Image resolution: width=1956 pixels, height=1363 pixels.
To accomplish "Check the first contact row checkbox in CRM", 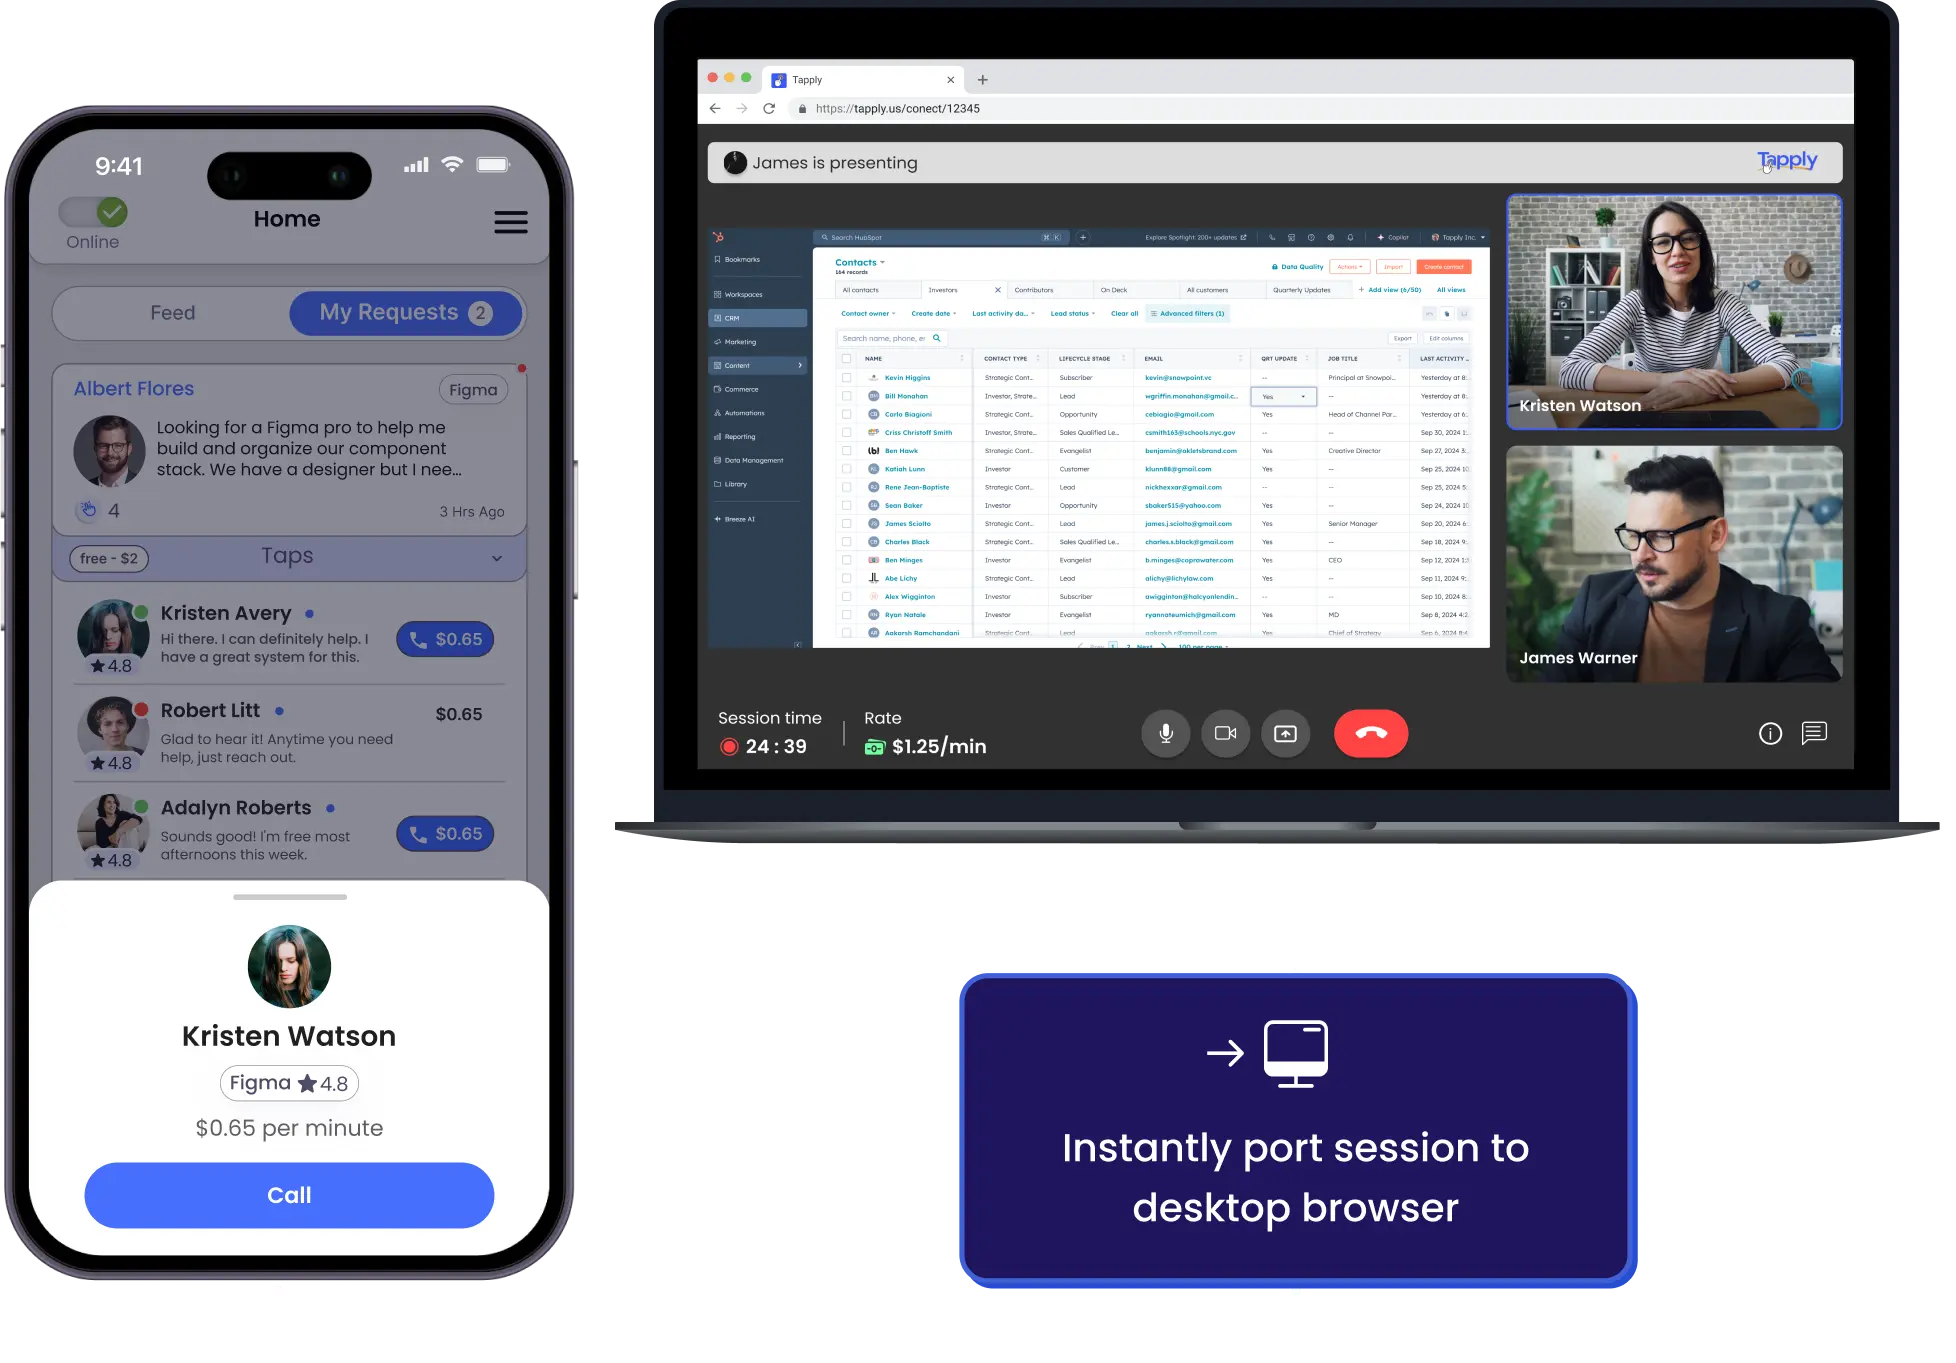I will click(x=846, y=378).
